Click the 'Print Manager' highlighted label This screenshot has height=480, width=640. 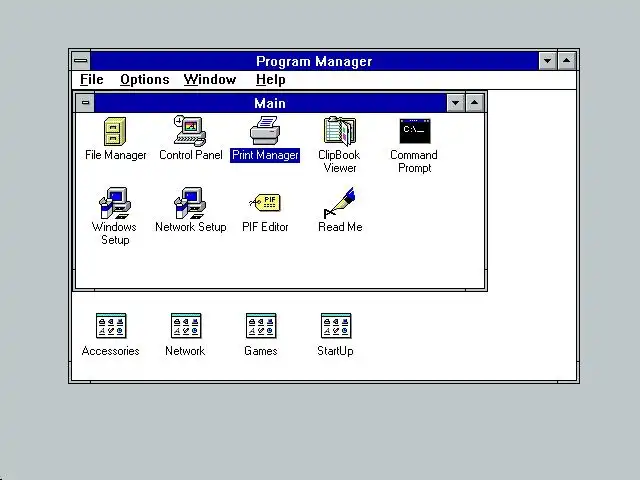tap(265, 155)
